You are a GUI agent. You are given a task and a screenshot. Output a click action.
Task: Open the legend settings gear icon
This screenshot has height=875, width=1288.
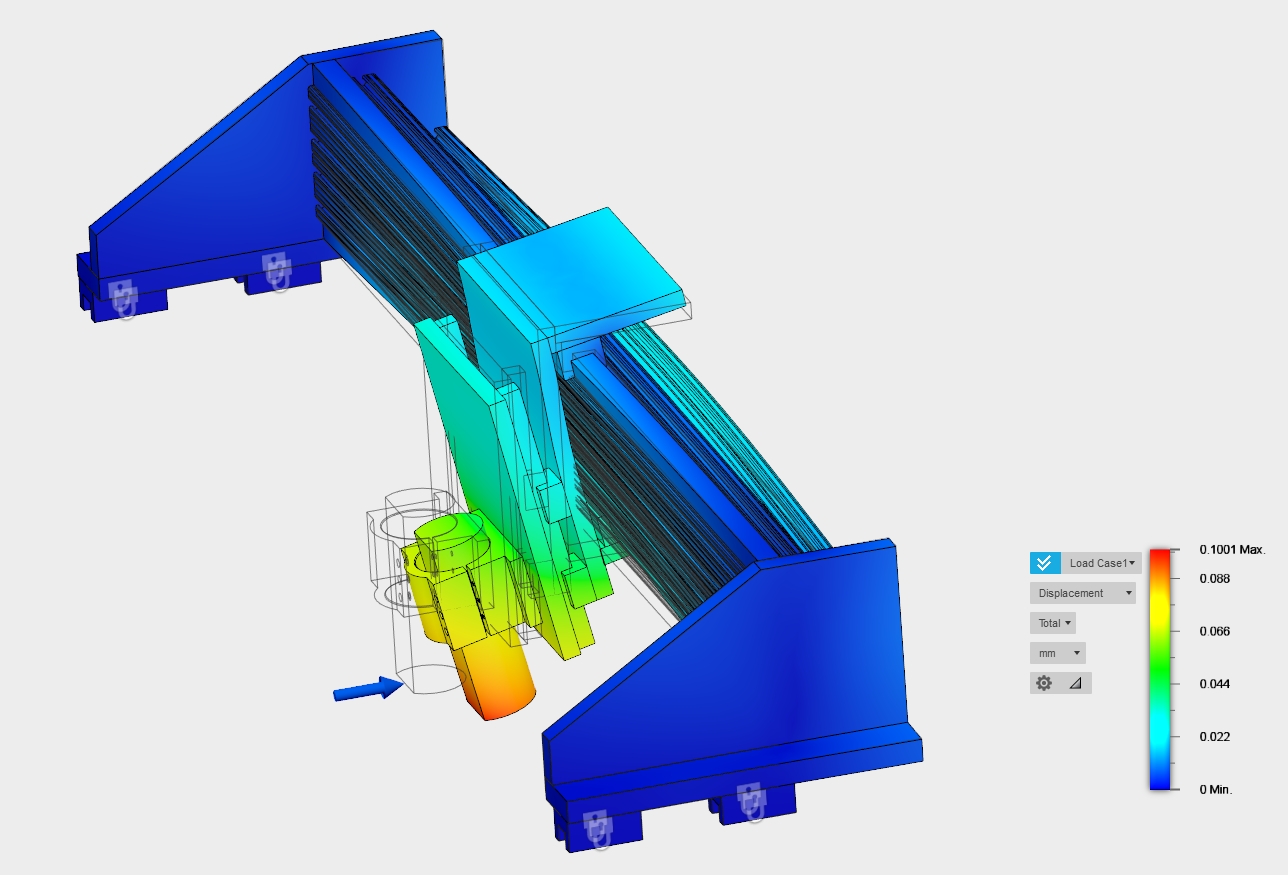click(1044, 683)
